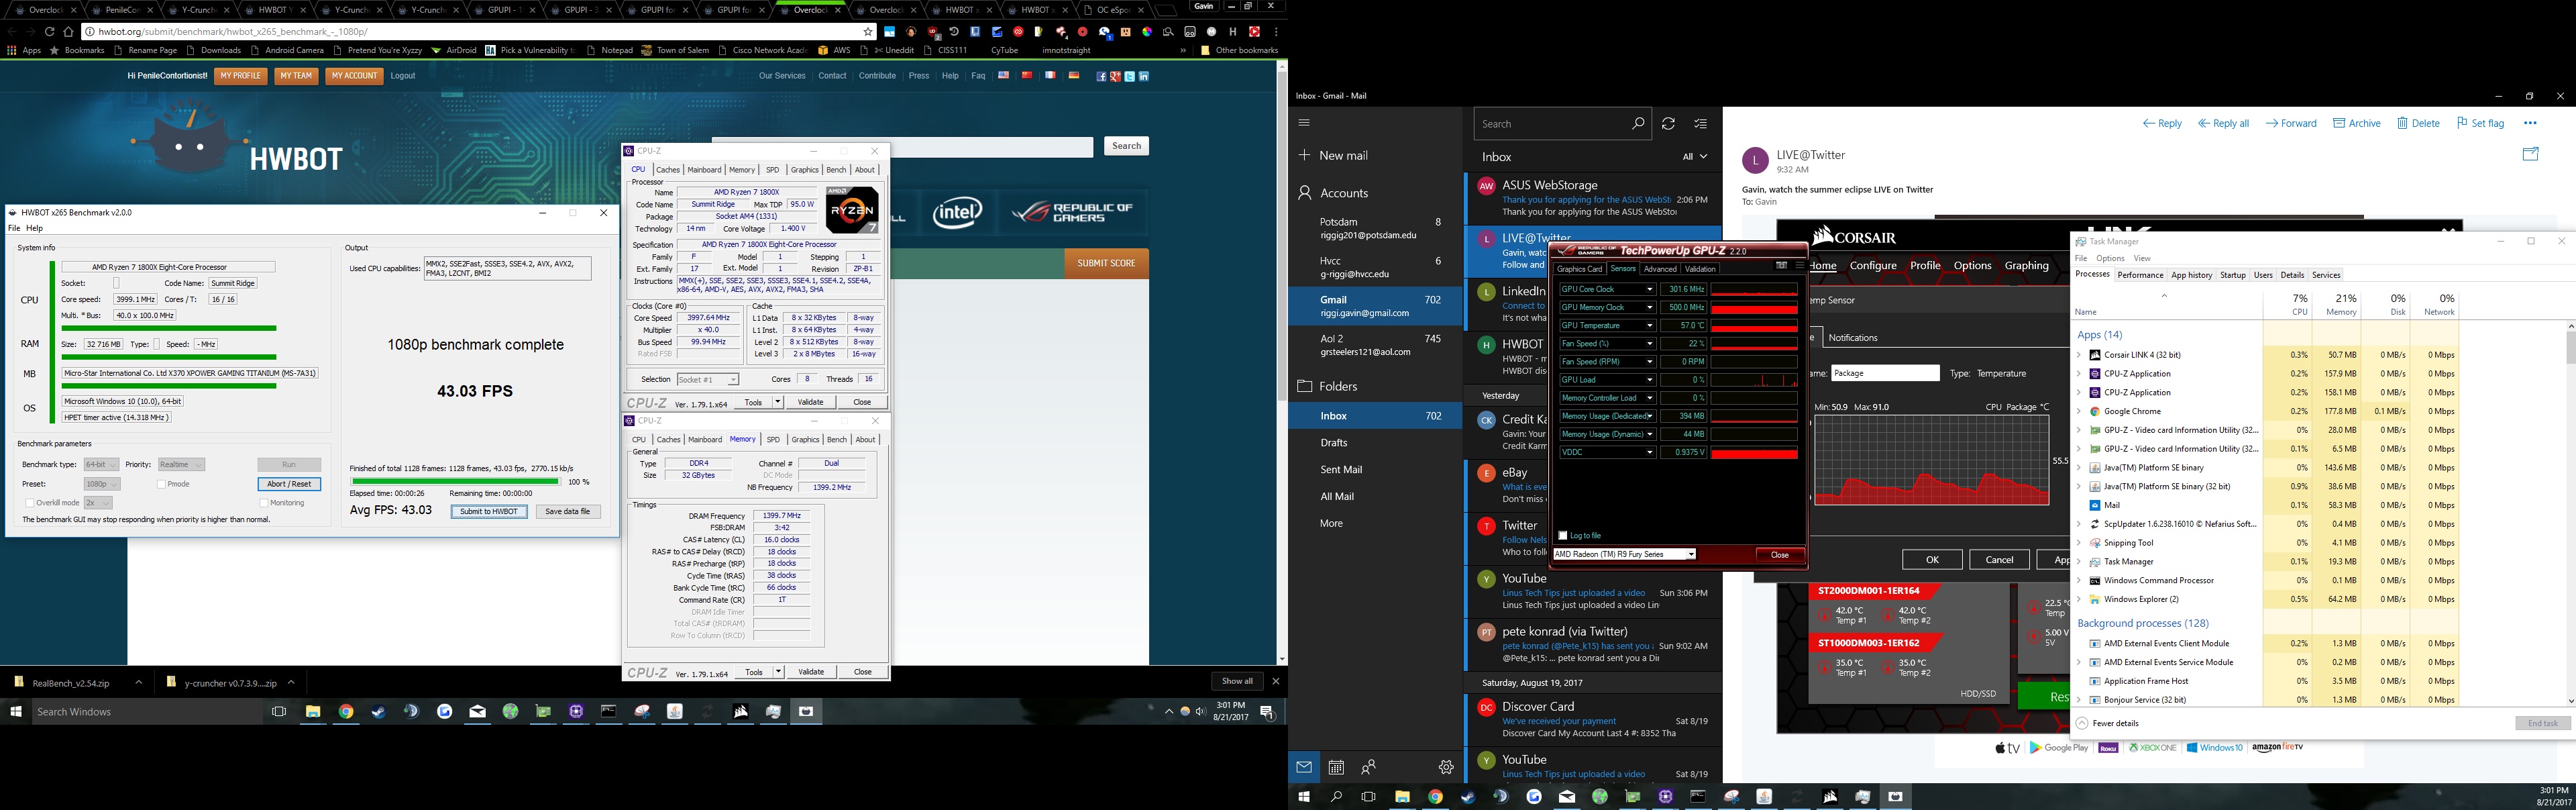Click orange SUBMIT SCORE button on HWBOT

click(x=1106, y=263)
